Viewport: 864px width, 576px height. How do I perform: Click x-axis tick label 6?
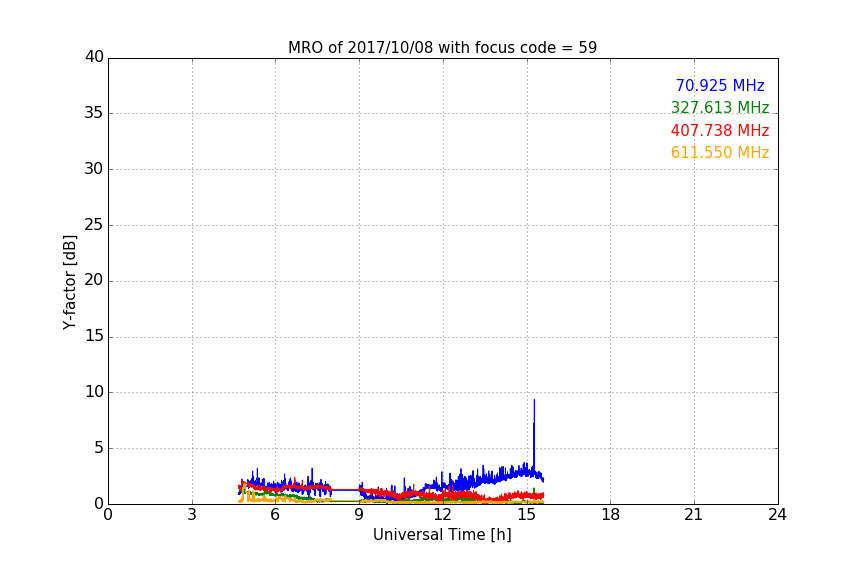coord(275,515)
